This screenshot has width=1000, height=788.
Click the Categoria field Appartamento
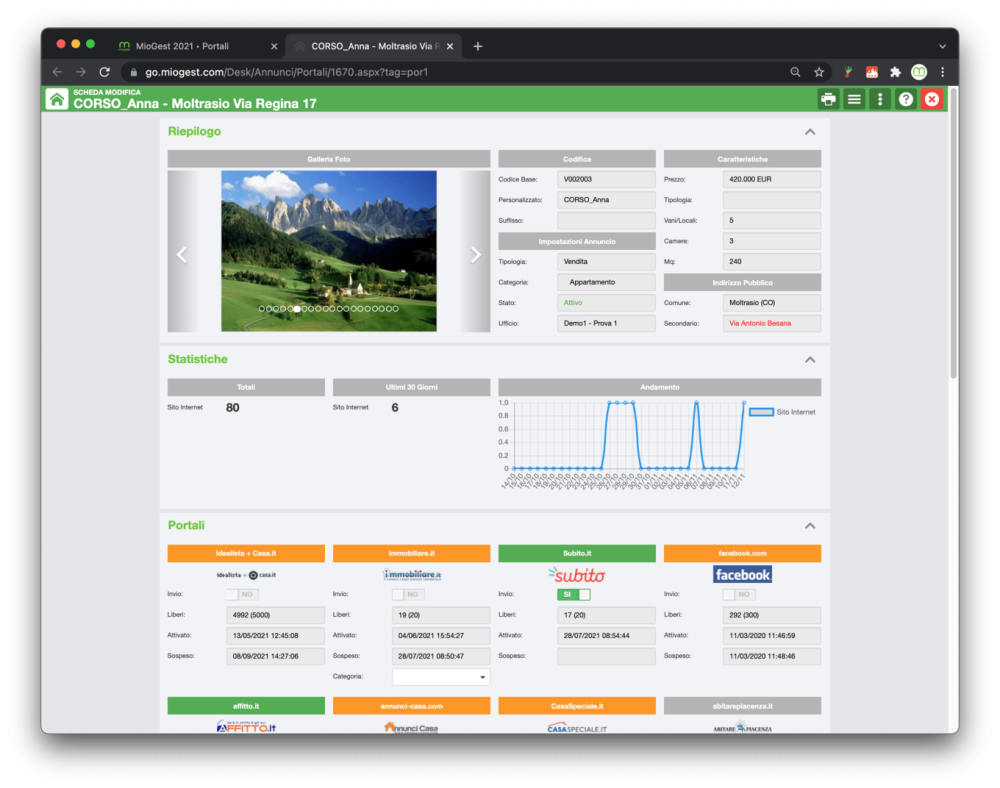click(606, 282)
